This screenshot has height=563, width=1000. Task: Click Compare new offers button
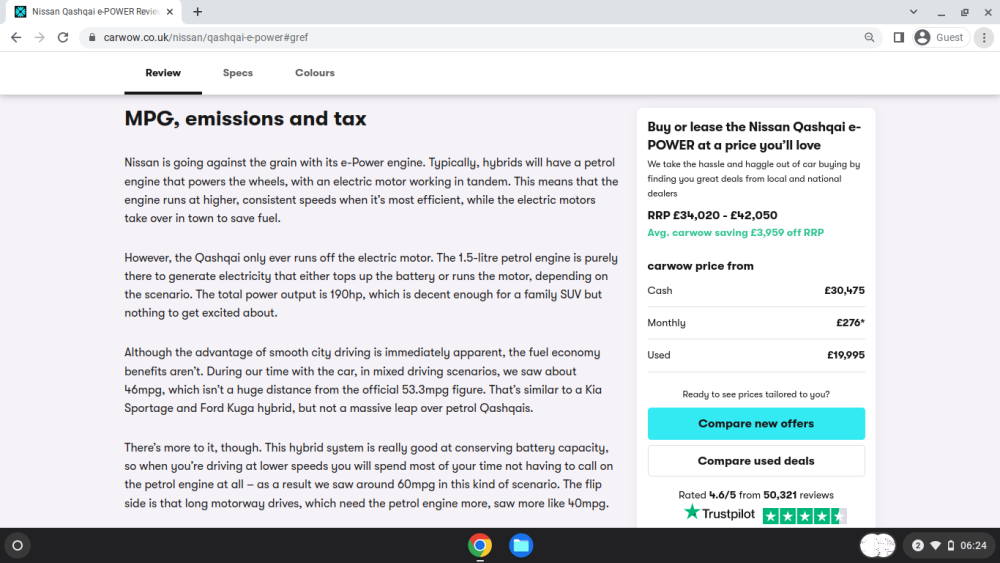point(756,423)
